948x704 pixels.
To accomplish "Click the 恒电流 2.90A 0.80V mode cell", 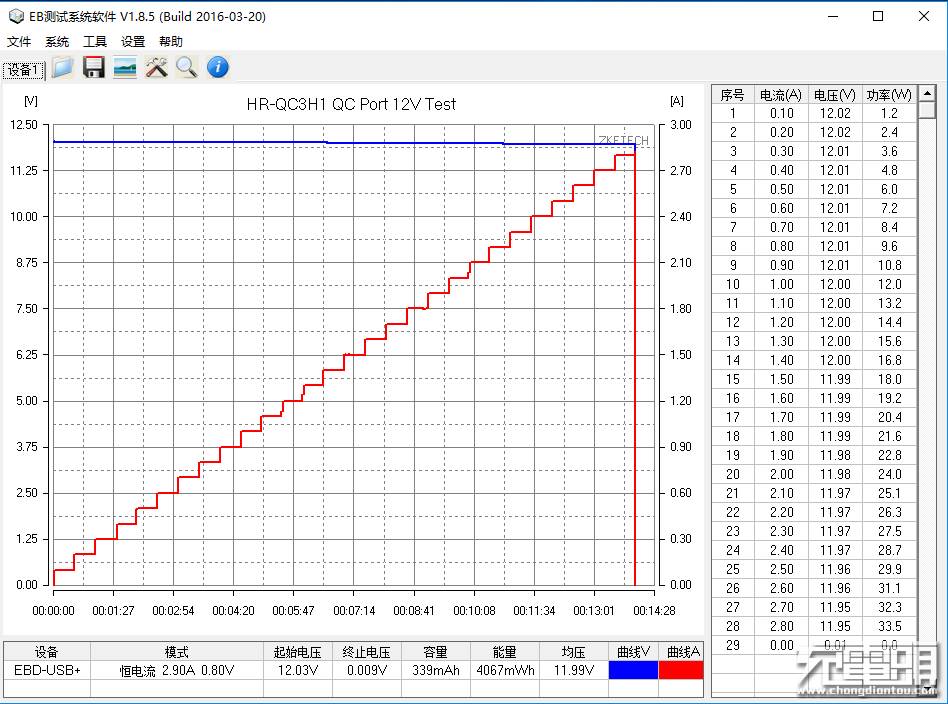I will (177, 670).
